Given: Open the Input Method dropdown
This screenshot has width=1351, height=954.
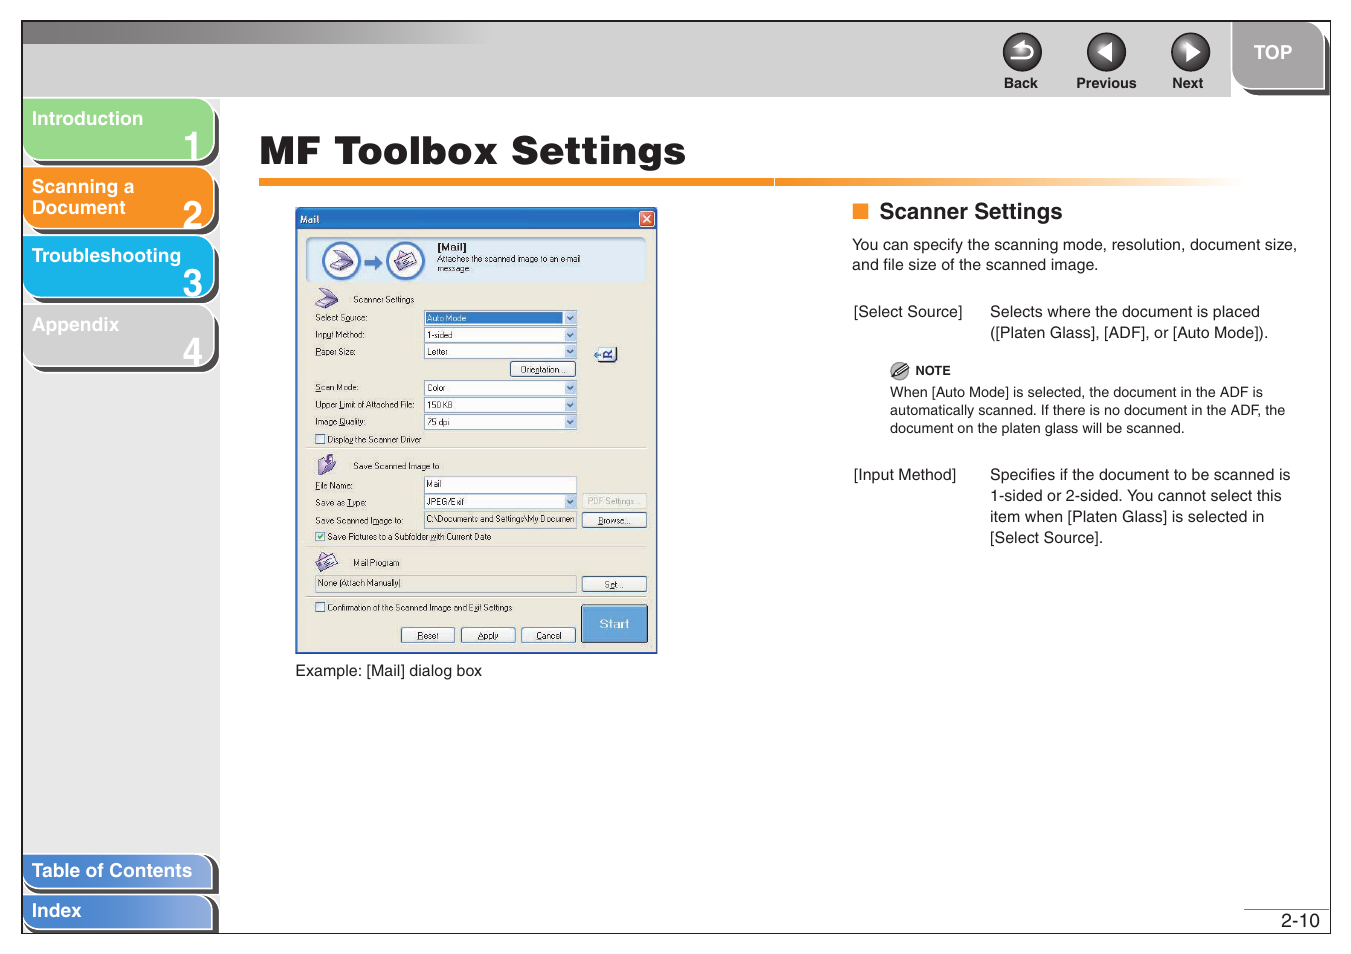Looking at the screenshot, I should pos(570,335).
